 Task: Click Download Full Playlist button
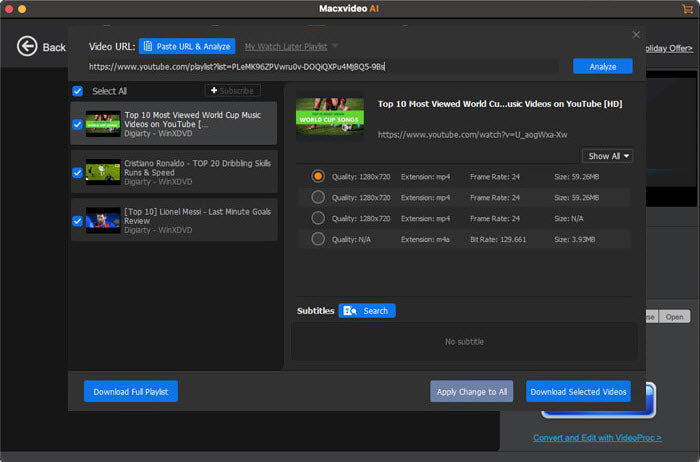click(x=131, y=391)
